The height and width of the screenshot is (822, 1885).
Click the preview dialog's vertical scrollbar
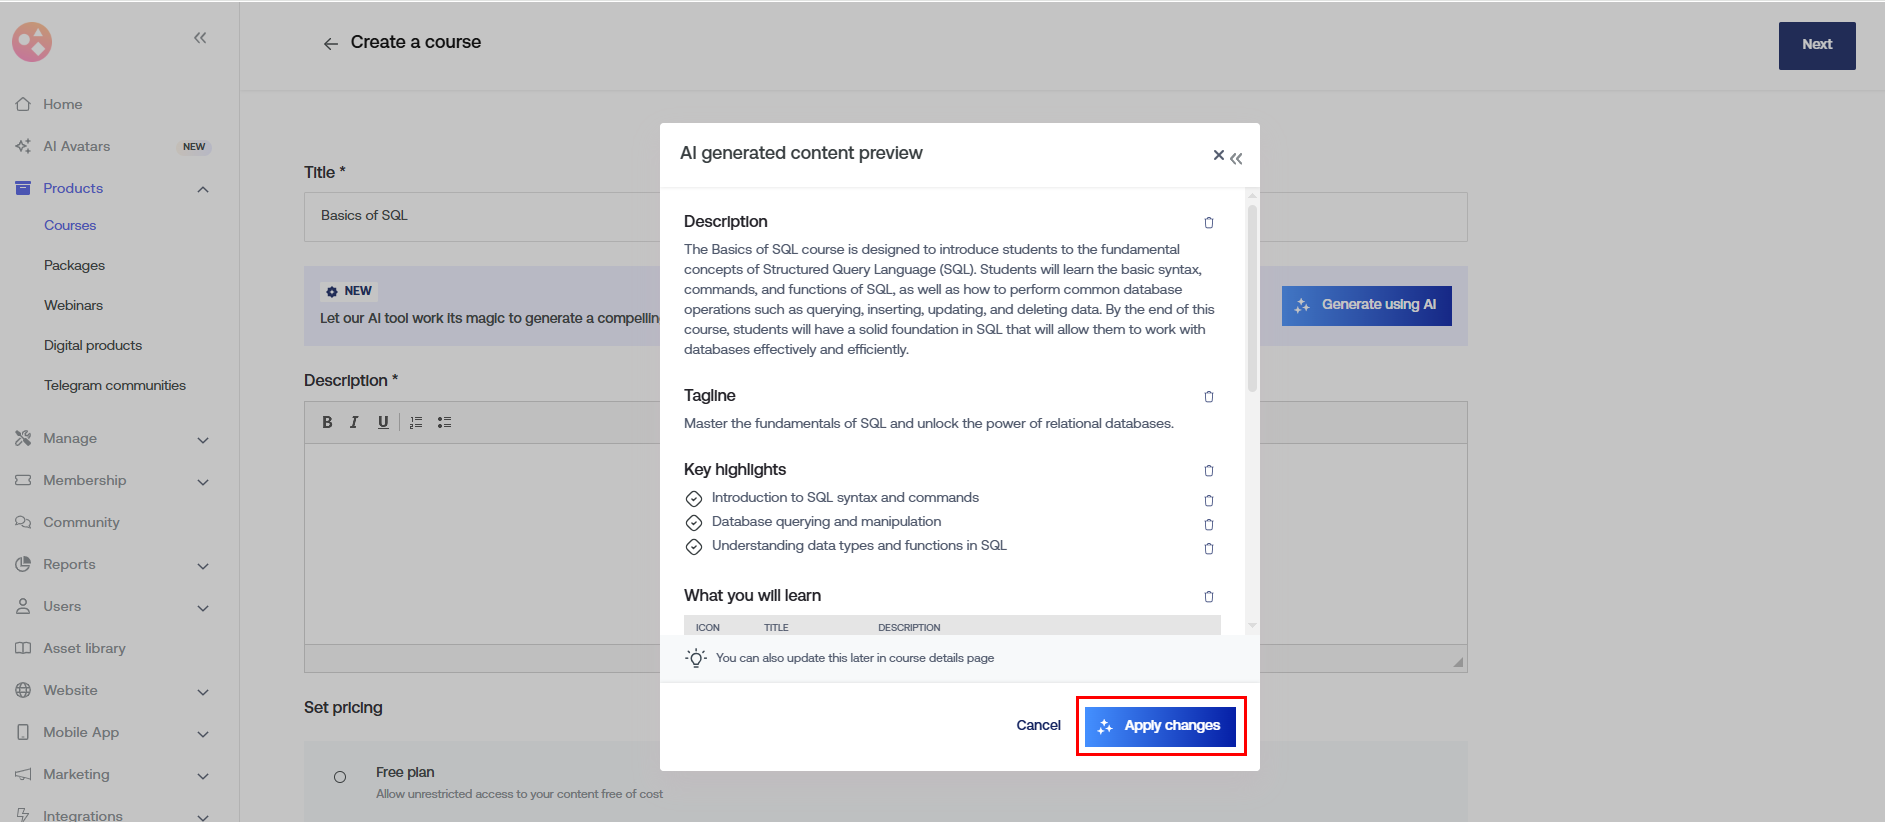pos(1252,300)
